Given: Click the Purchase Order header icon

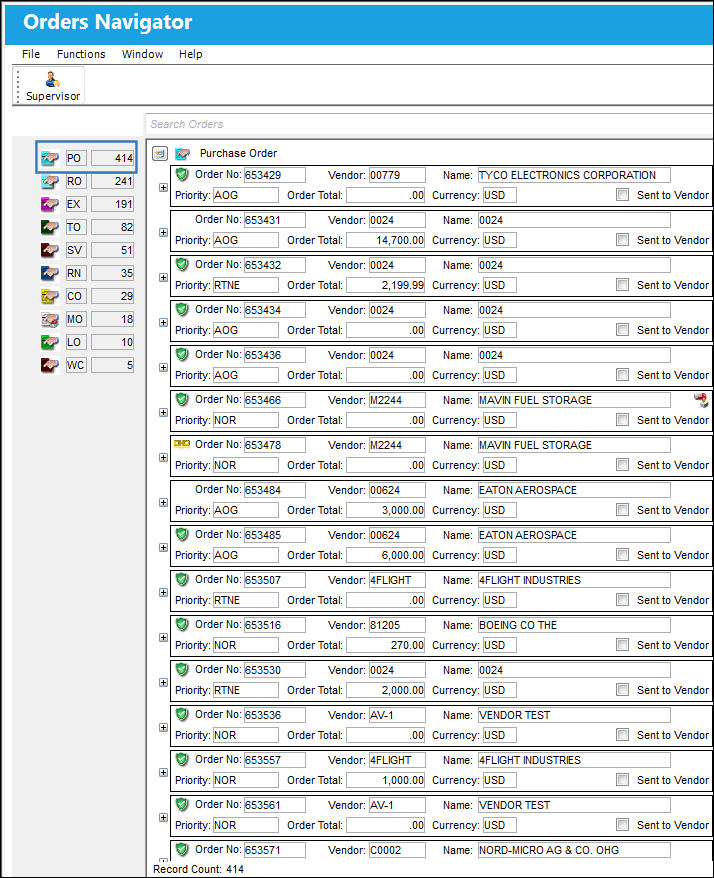Looking at the screenshot, I should [x=183, y=153].
